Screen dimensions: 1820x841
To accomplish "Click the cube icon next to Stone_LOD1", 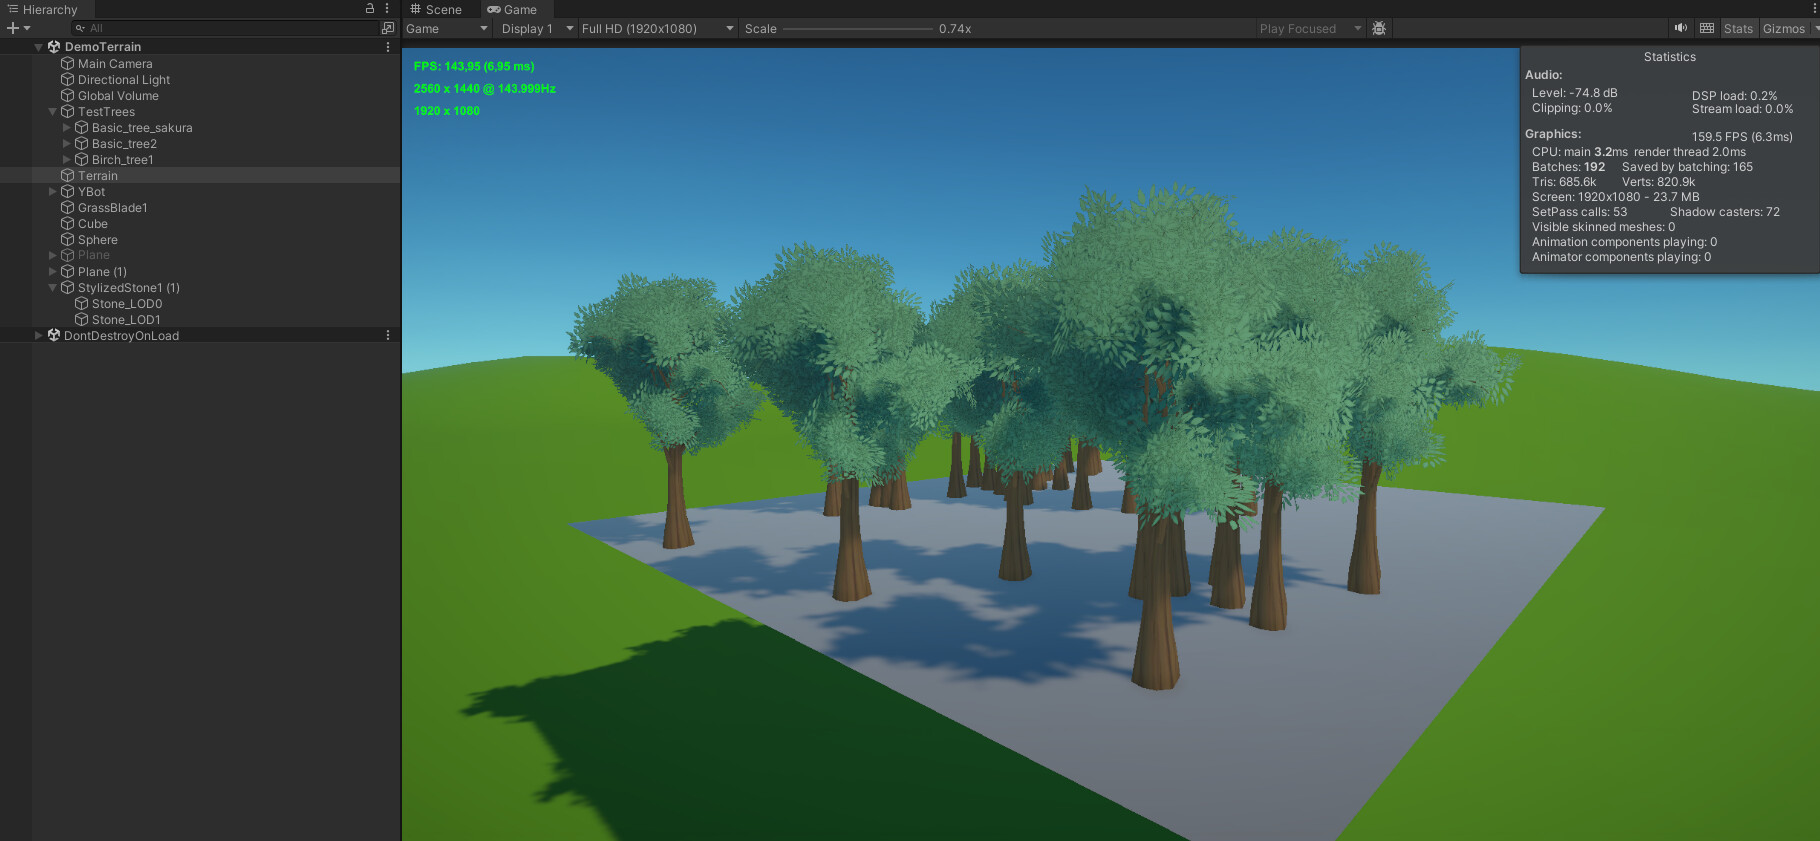I will point(82,319).
